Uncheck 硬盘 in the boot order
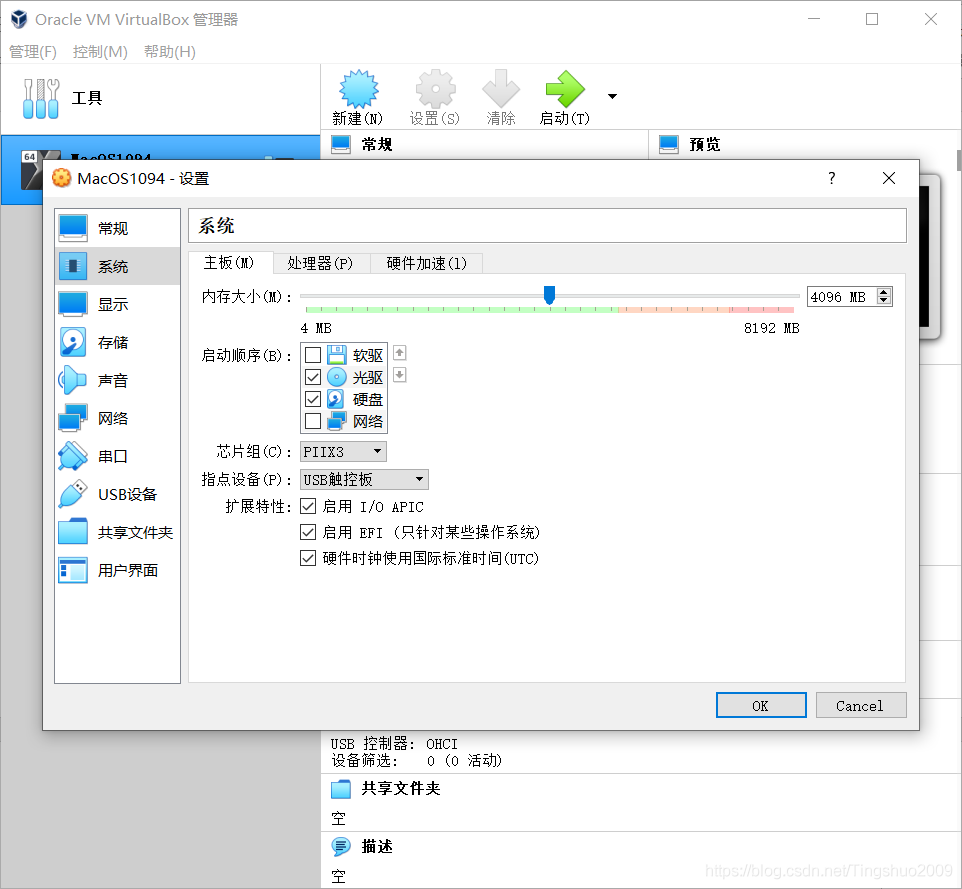 (313, 399)
